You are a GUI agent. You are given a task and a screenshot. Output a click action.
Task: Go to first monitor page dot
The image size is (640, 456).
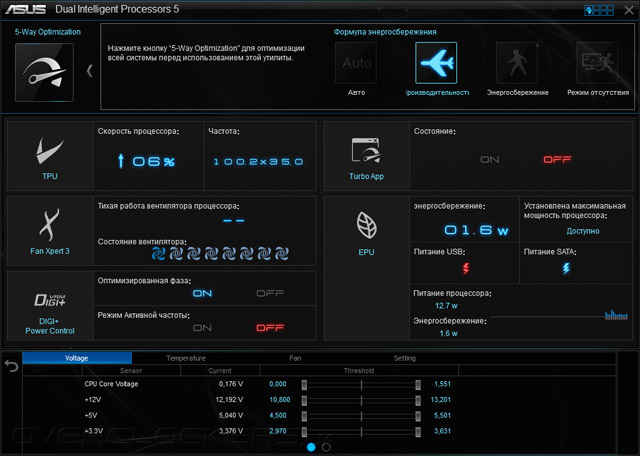(311, 447)
